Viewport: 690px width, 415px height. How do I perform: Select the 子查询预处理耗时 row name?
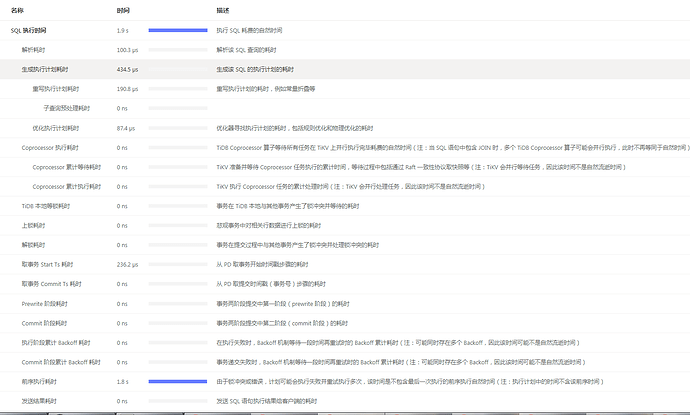[x=66, y=108]
